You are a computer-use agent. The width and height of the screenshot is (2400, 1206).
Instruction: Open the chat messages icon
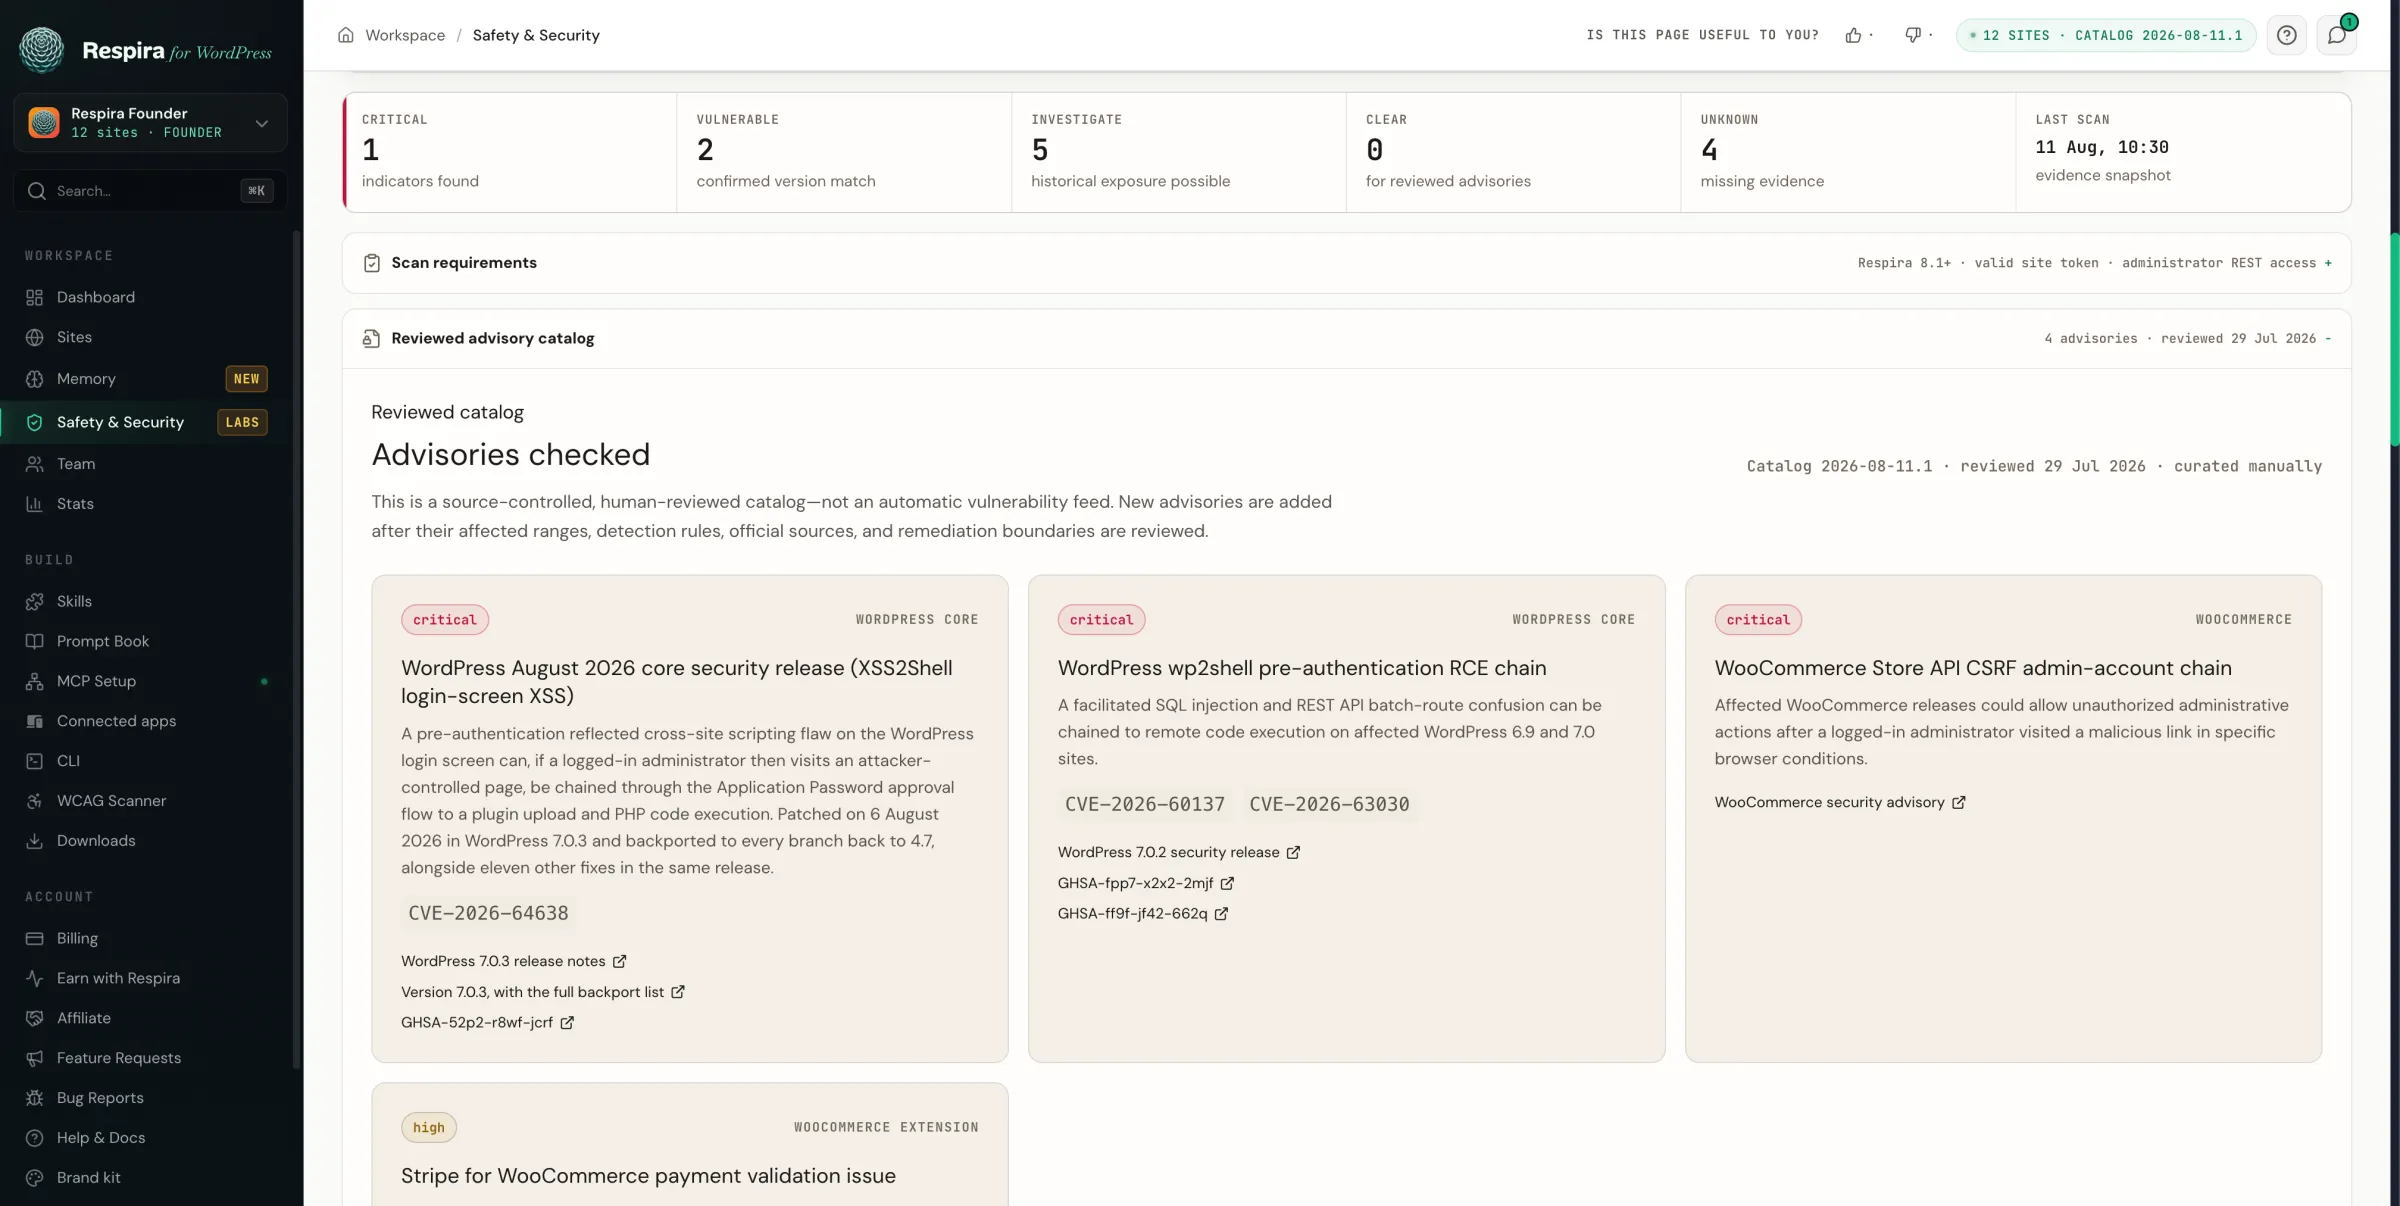pos(2337,35)
